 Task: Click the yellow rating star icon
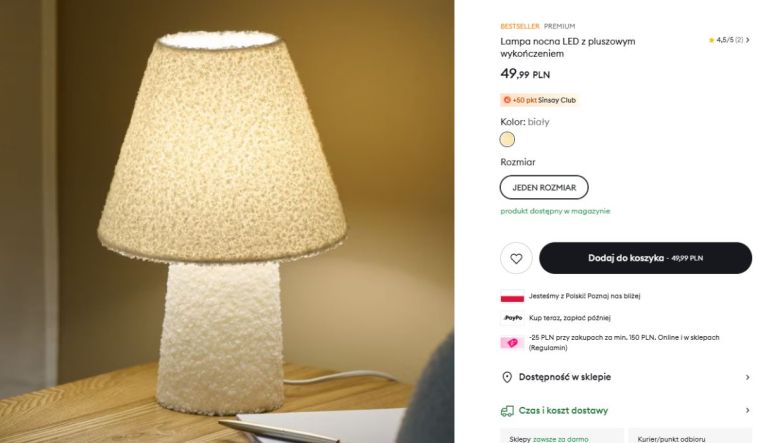pos(711,40)
